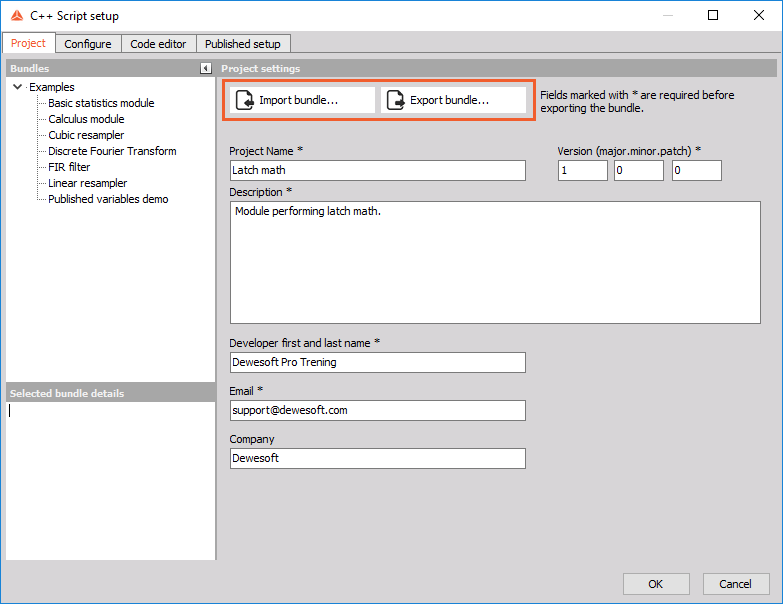Click inside the Description text area
This screenshot has height=604, width=783.
click(495, 263)
